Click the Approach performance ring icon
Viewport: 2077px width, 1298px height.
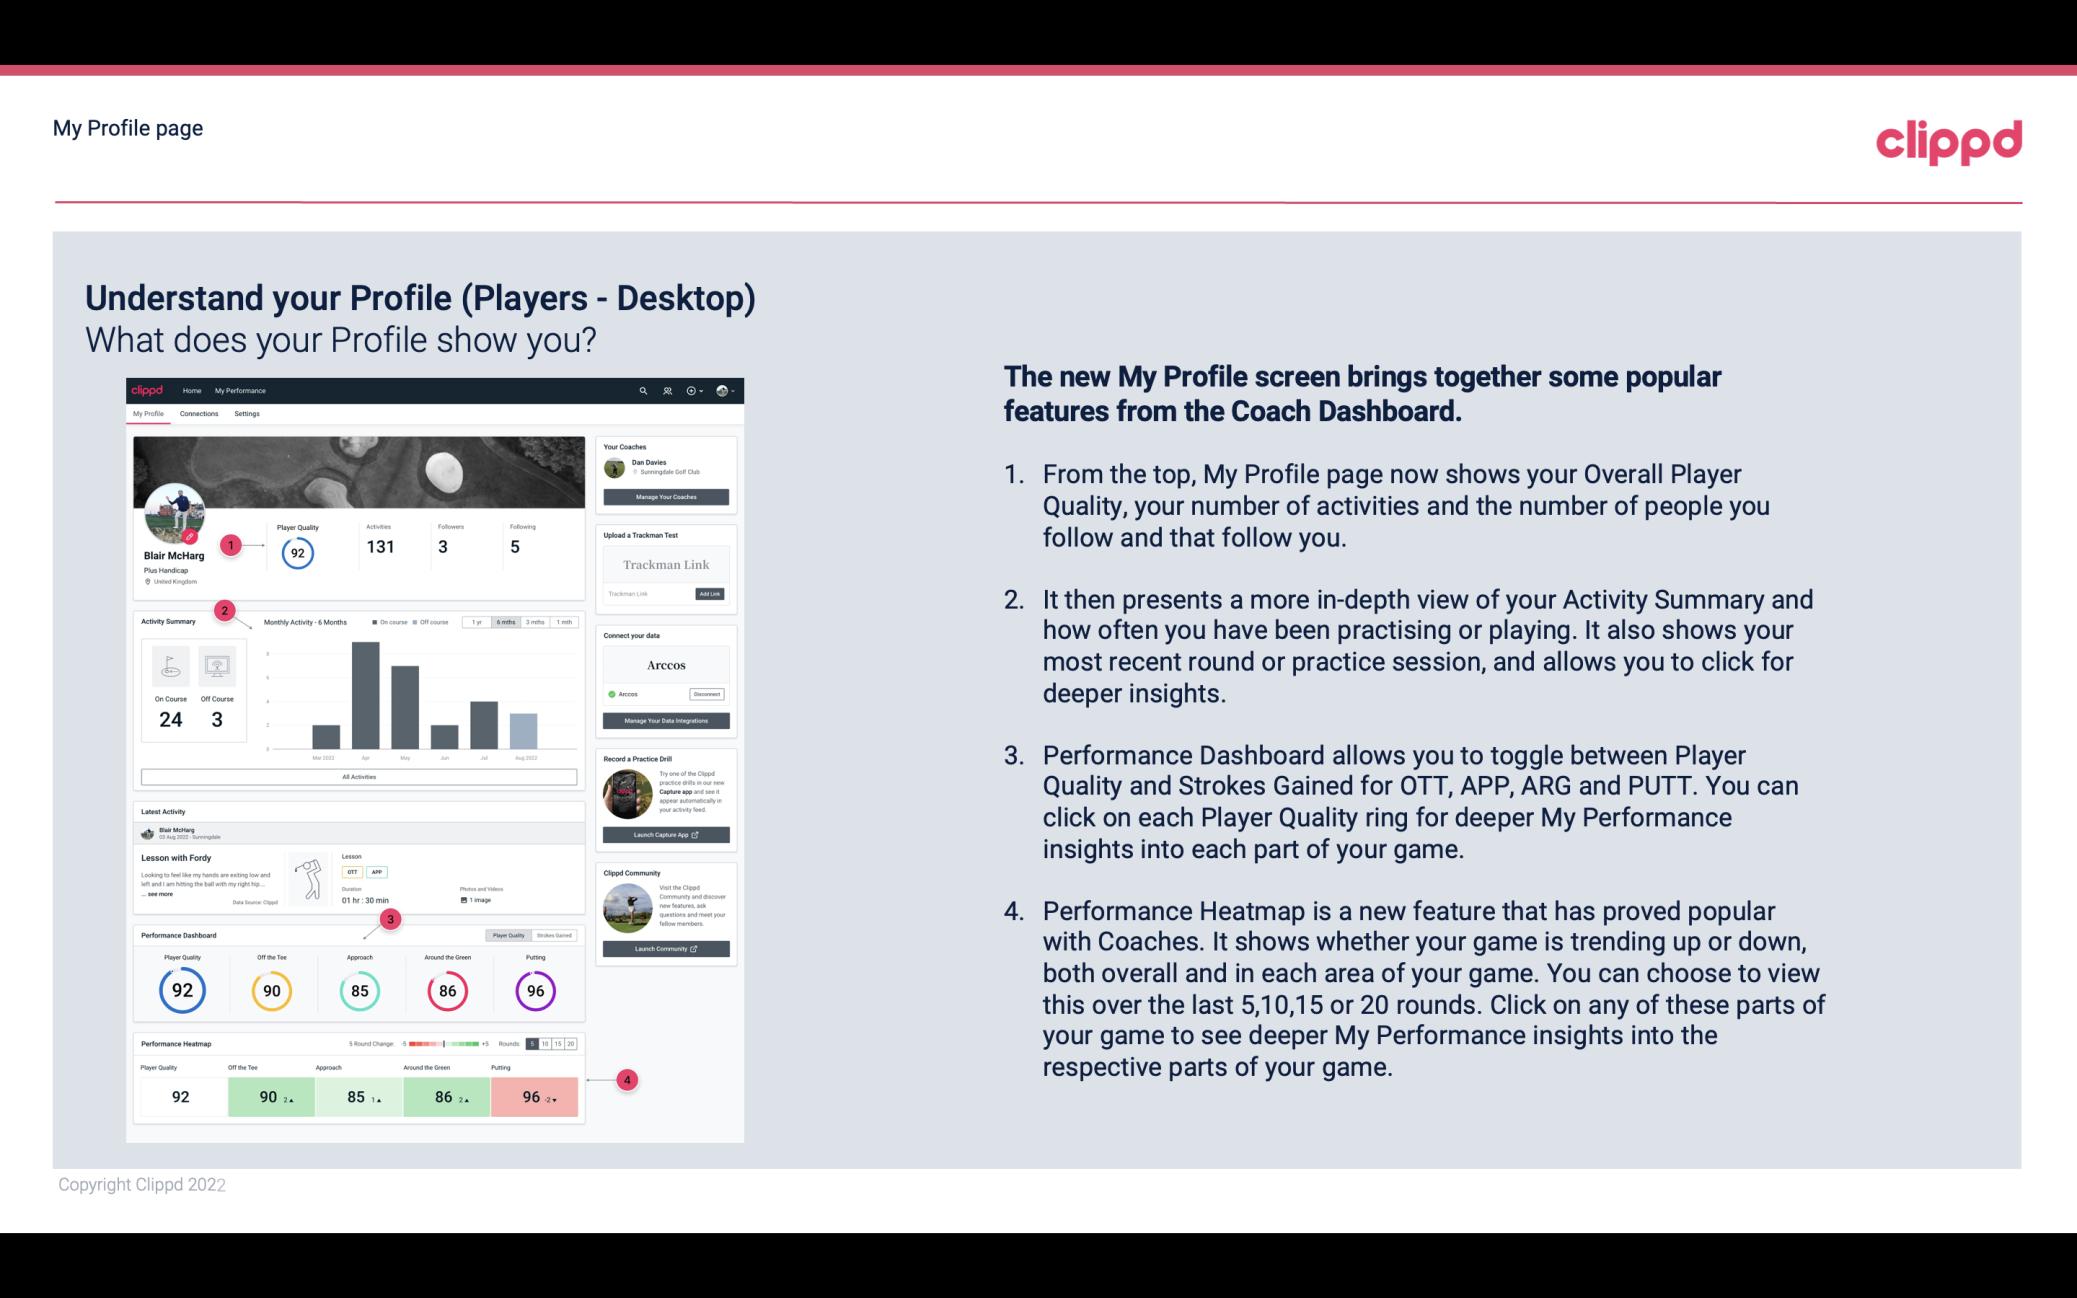(x=360, y=987)
